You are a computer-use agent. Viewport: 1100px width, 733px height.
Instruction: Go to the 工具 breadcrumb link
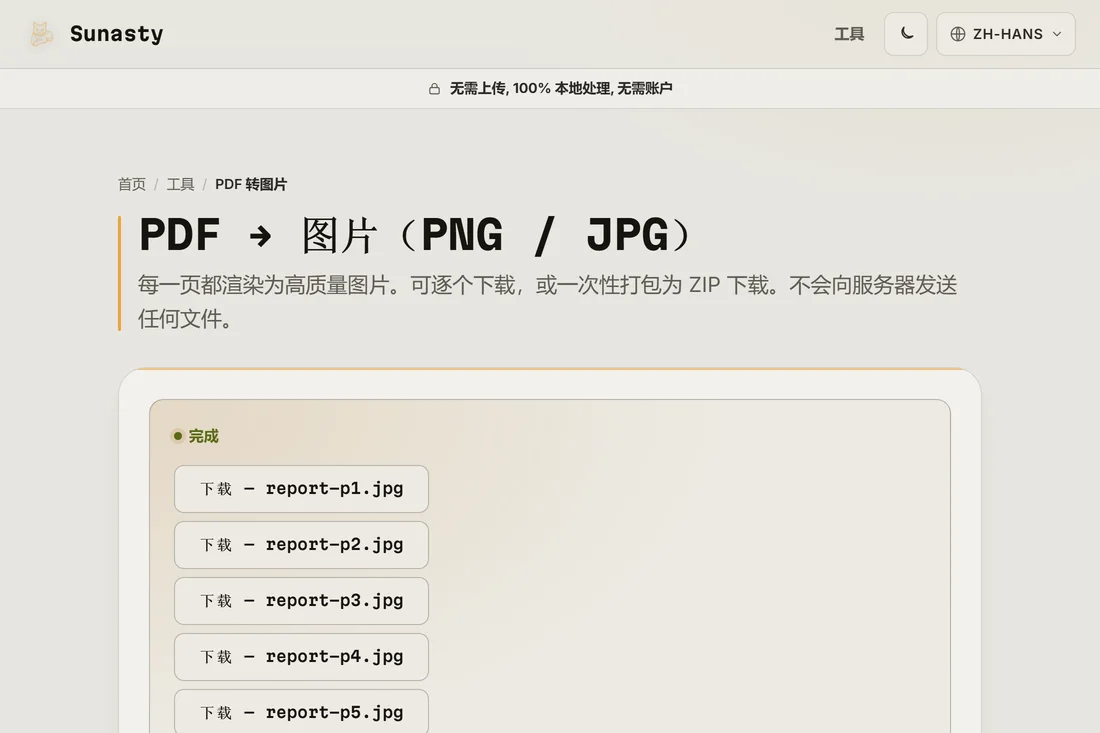180,184
